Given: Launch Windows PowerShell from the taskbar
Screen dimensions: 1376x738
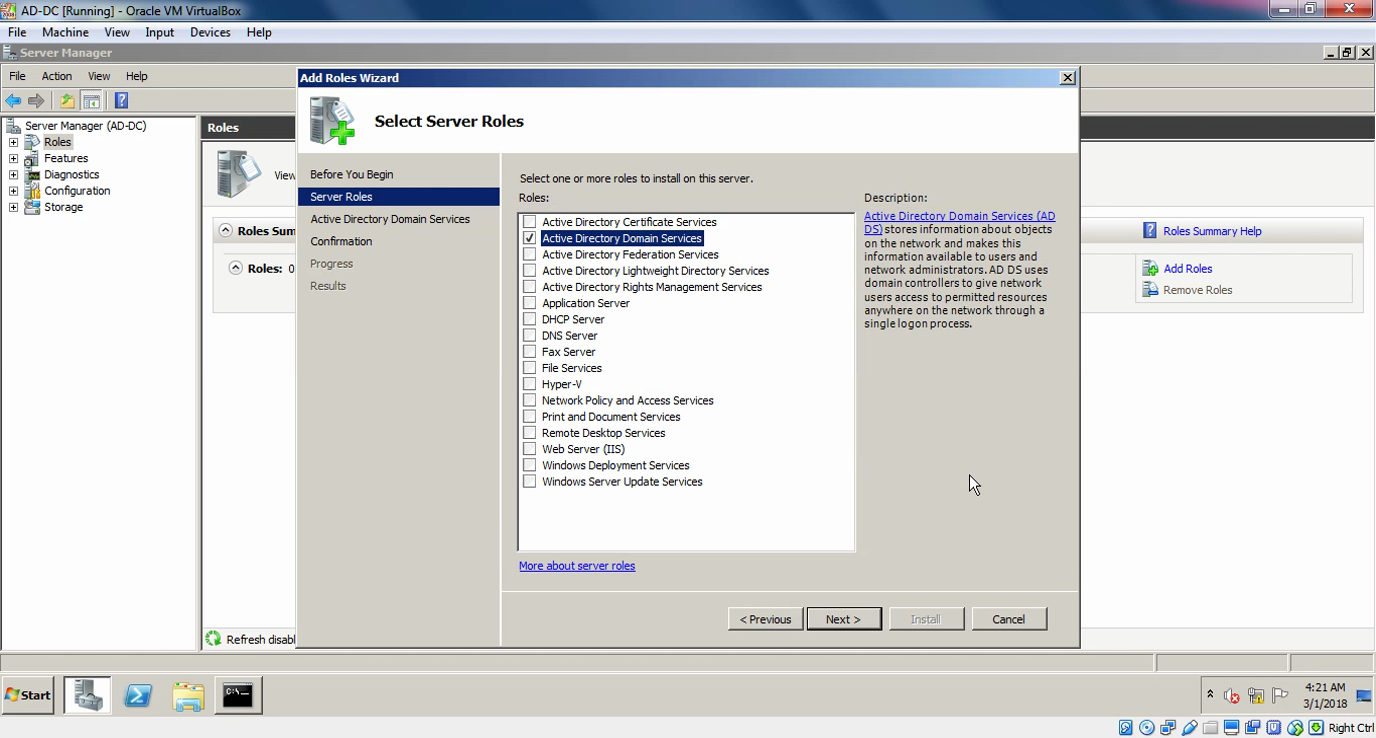Looking at the screenshot, I should point(137,696).
